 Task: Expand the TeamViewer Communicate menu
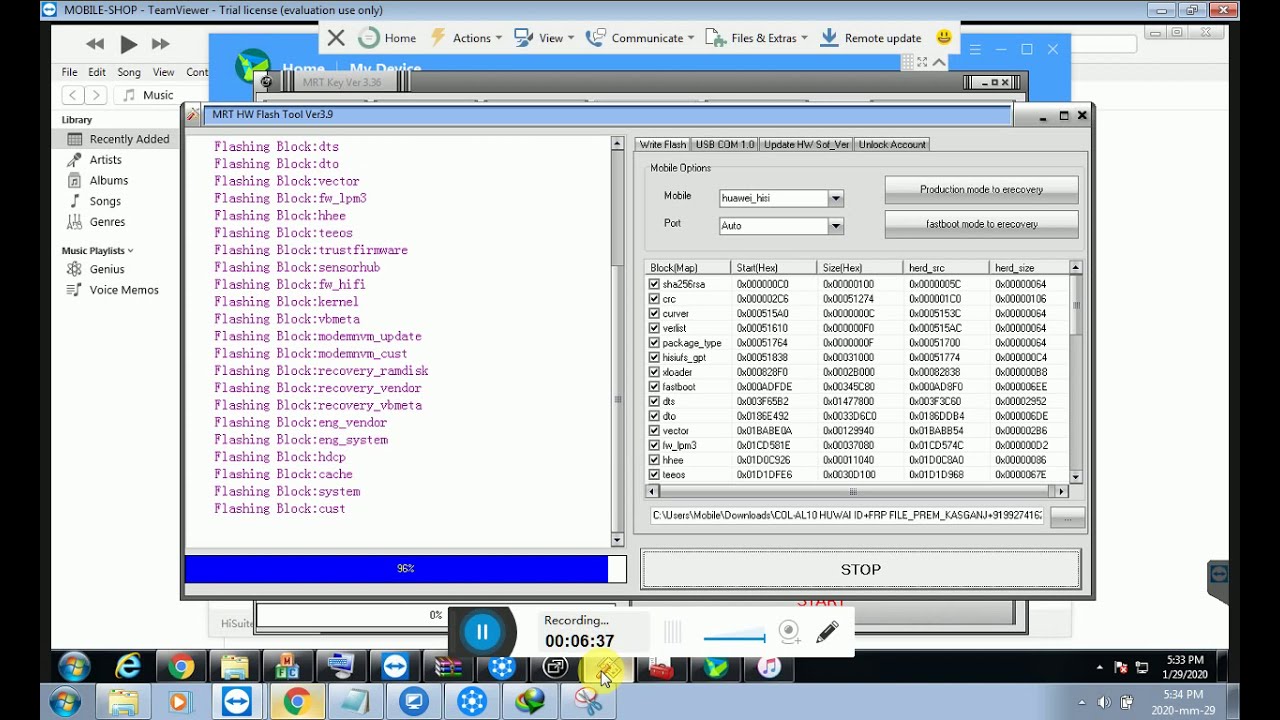tap(640, 38)
